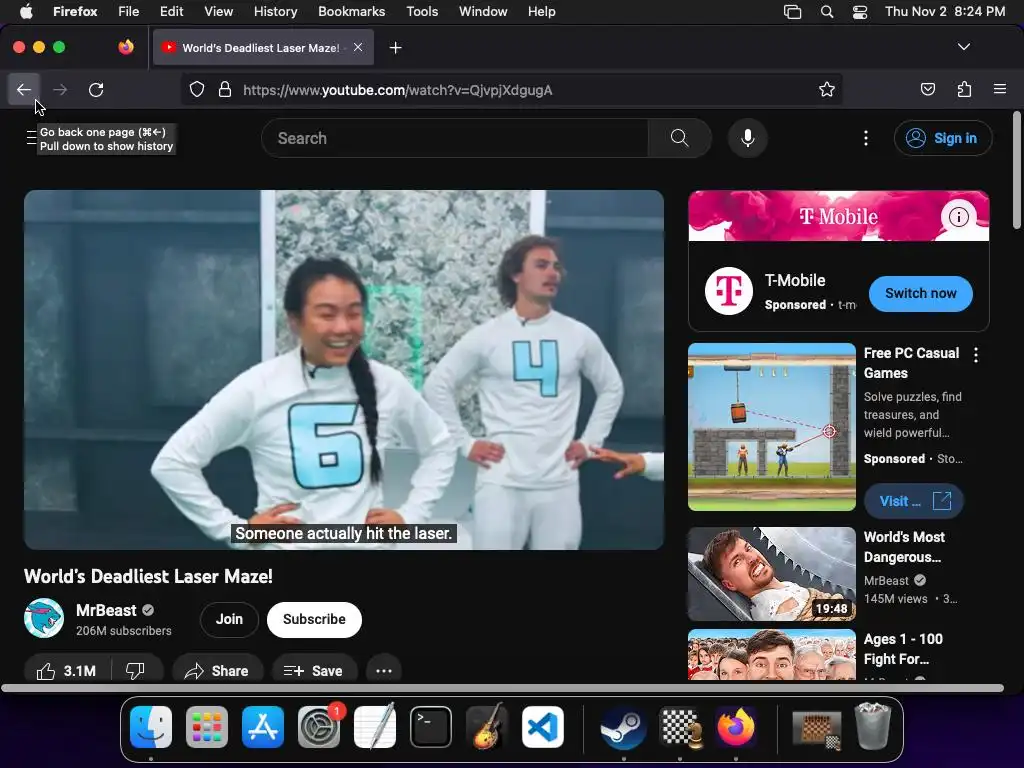This screenshot has width=1024, height=768.
Task: Open Steam from the Dock
Action: pos(623,727)
